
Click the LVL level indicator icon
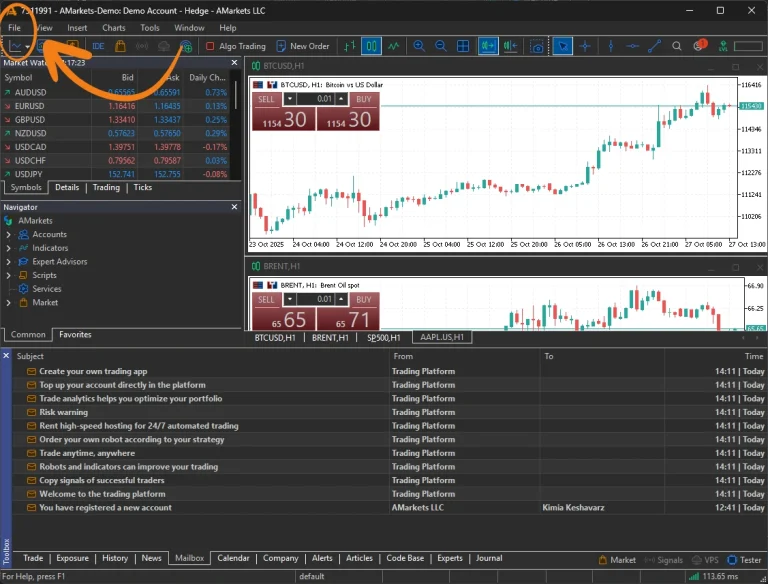pyautogui.click(x=723, y=47)
